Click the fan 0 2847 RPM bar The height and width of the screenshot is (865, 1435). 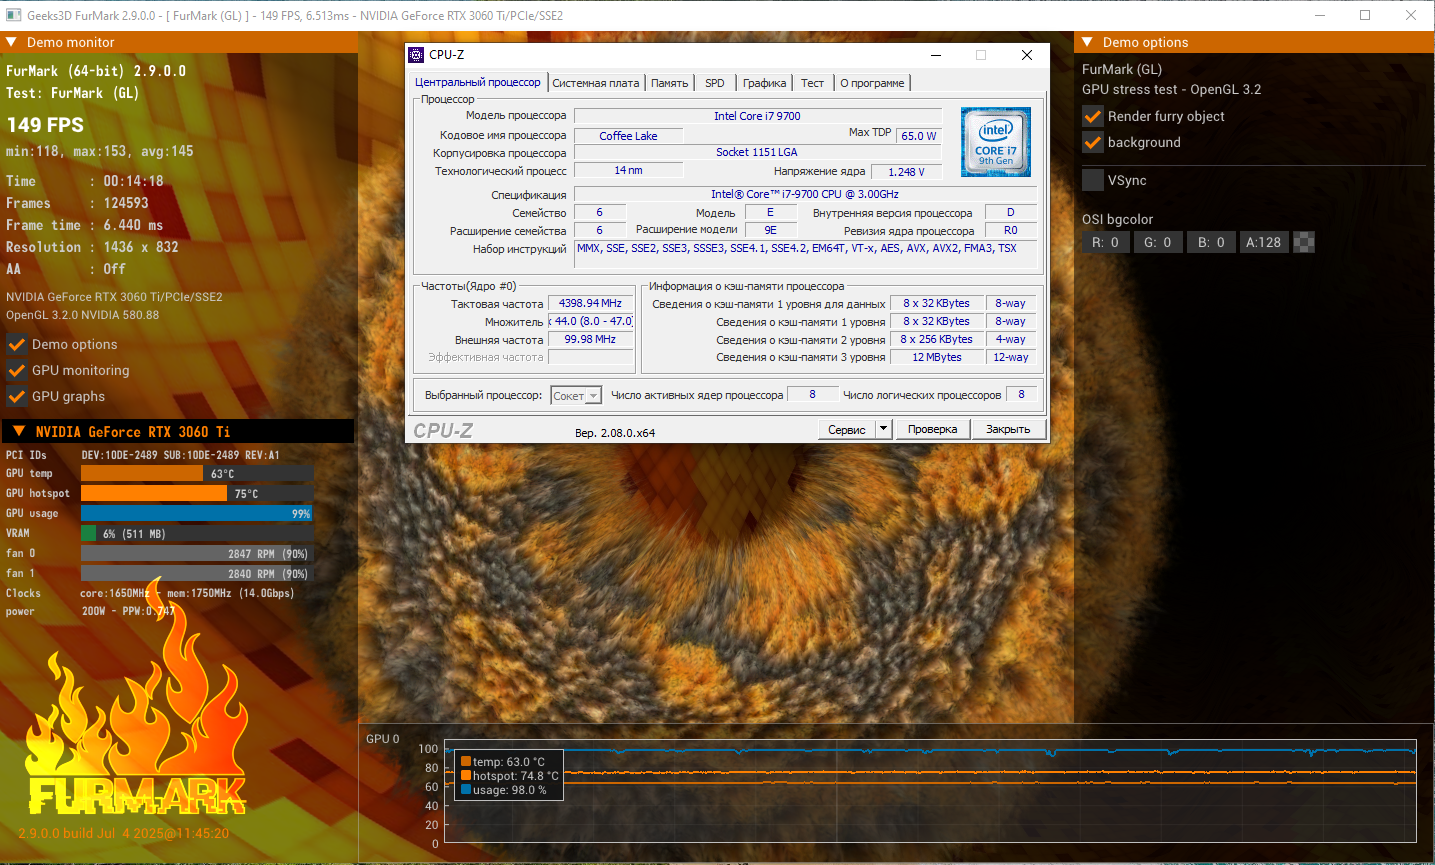[197, 553]
